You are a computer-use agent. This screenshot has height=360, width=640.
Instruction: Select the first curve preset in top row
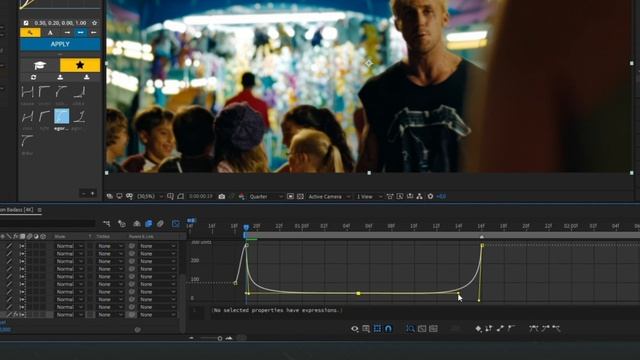pyautogui.click(x=27, y=92)
